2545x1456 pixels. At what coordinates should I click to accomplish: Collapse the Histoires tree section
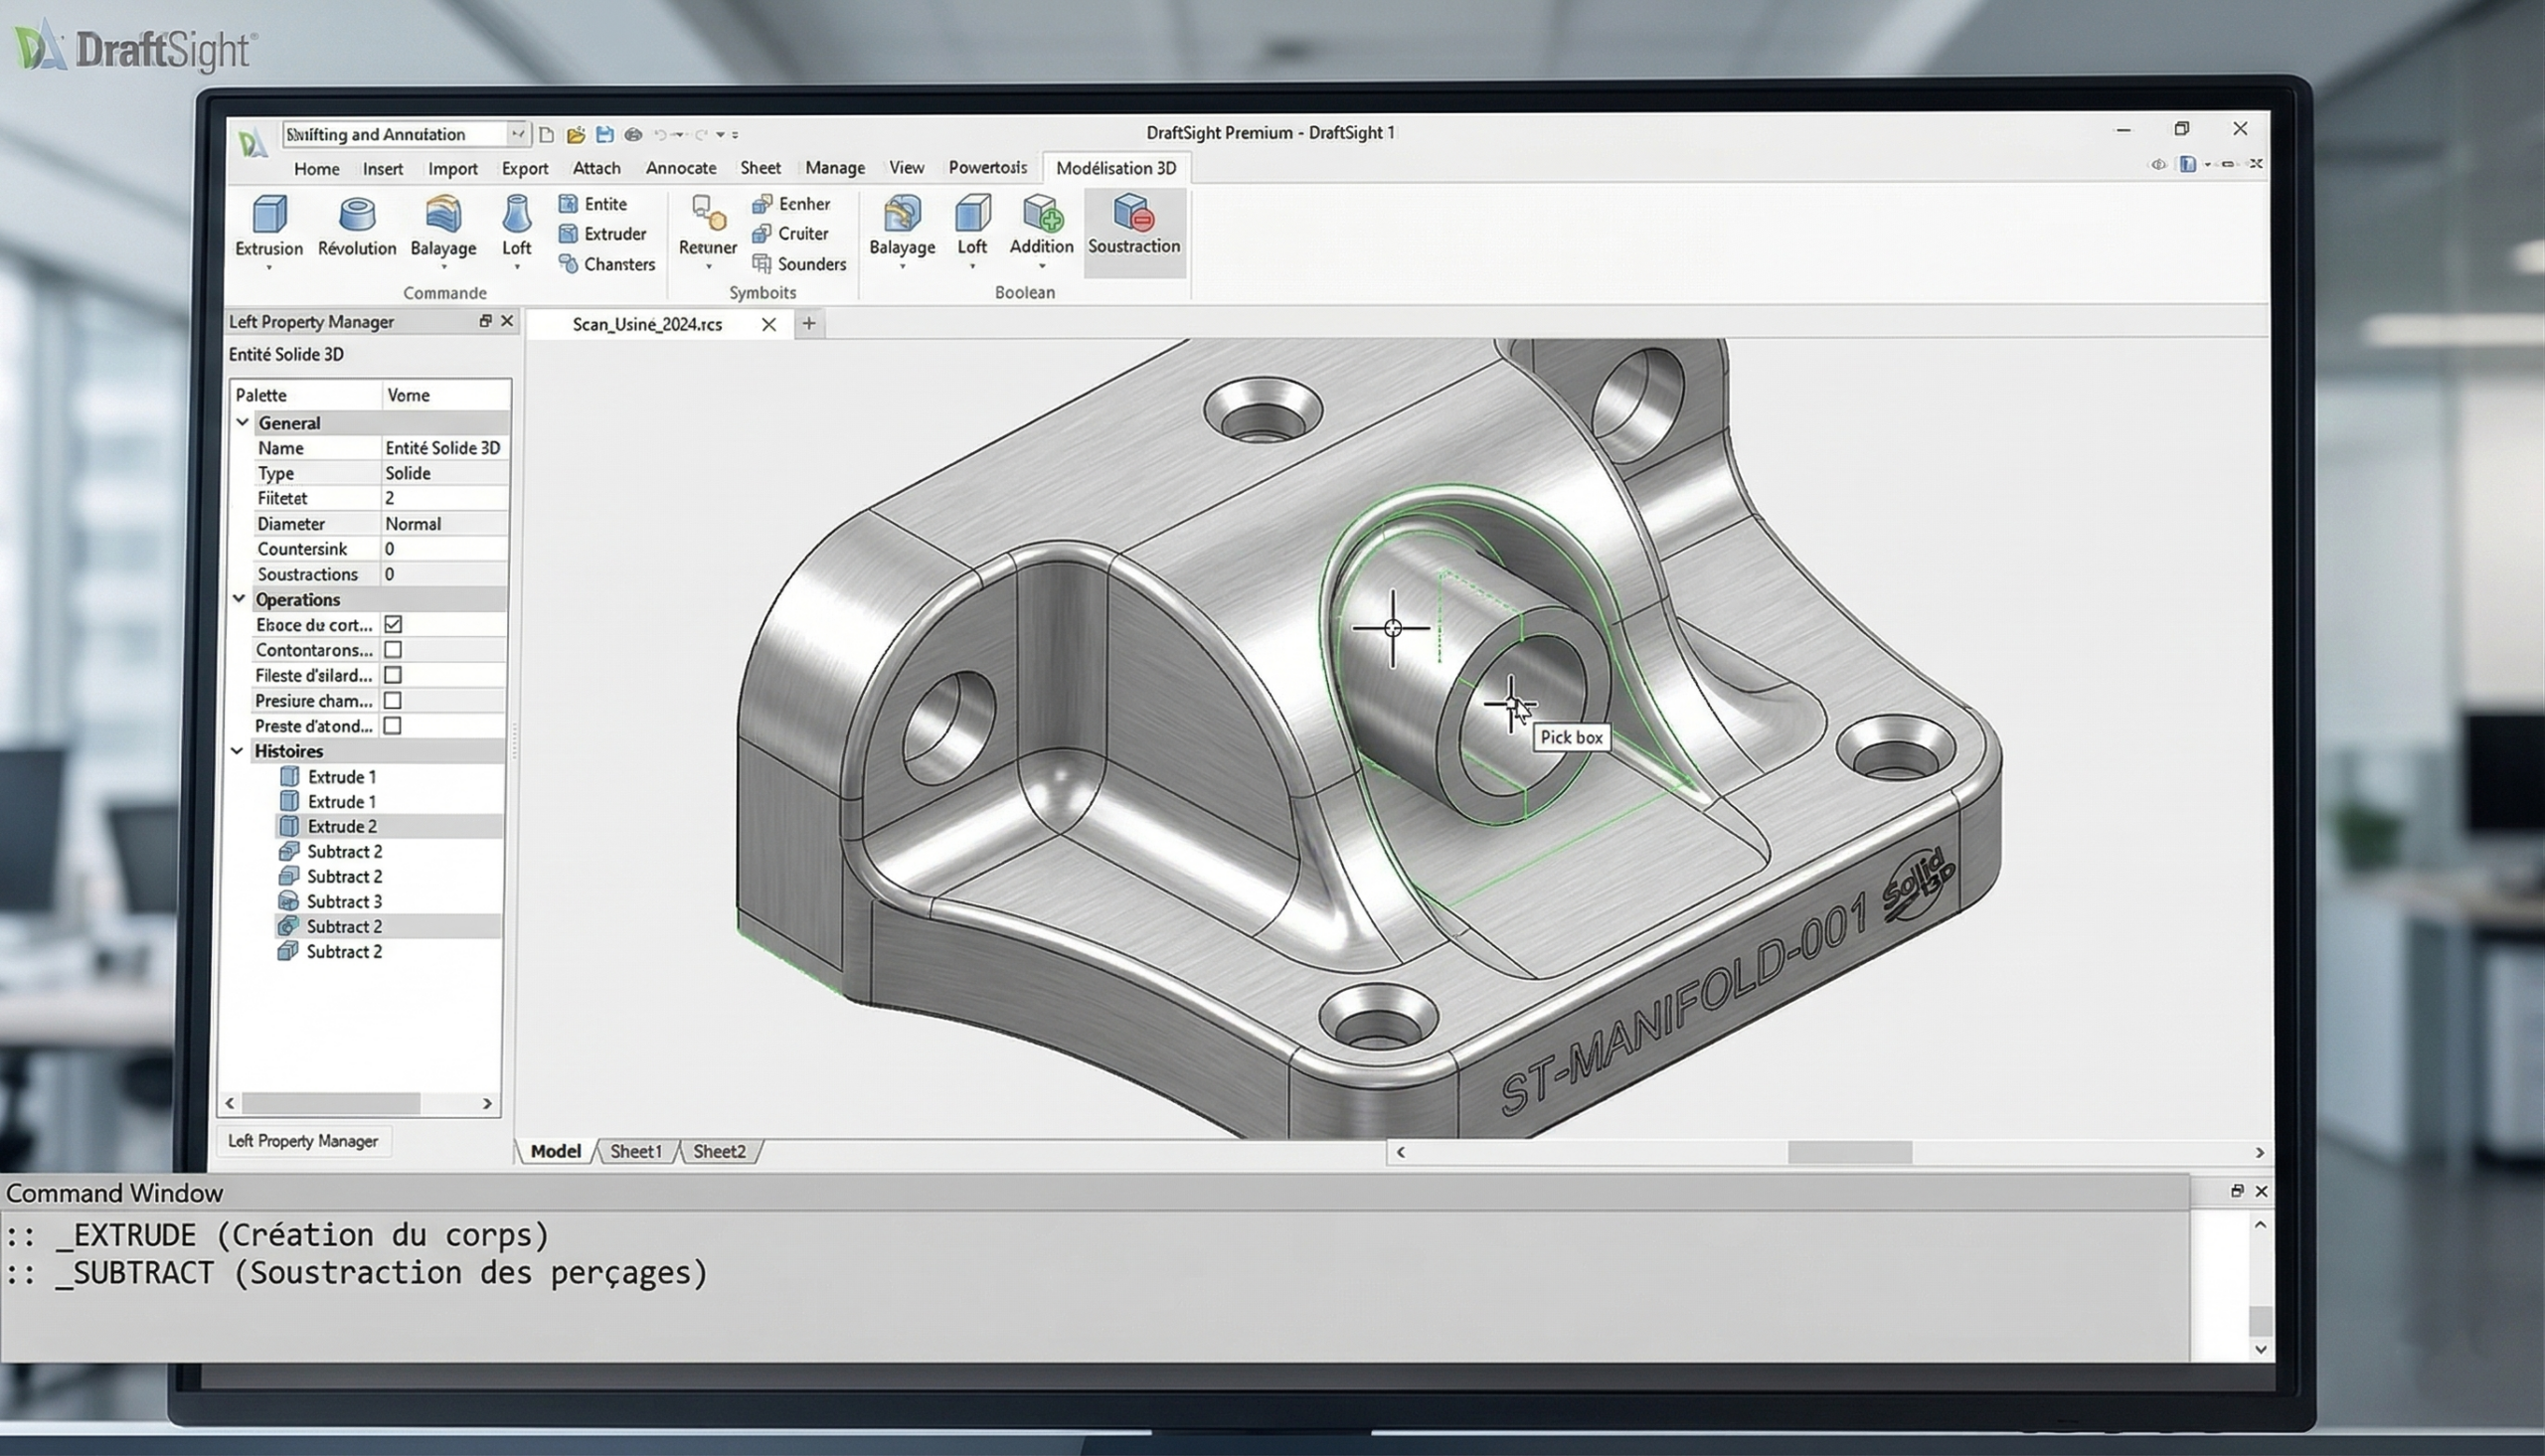[238, 750]
